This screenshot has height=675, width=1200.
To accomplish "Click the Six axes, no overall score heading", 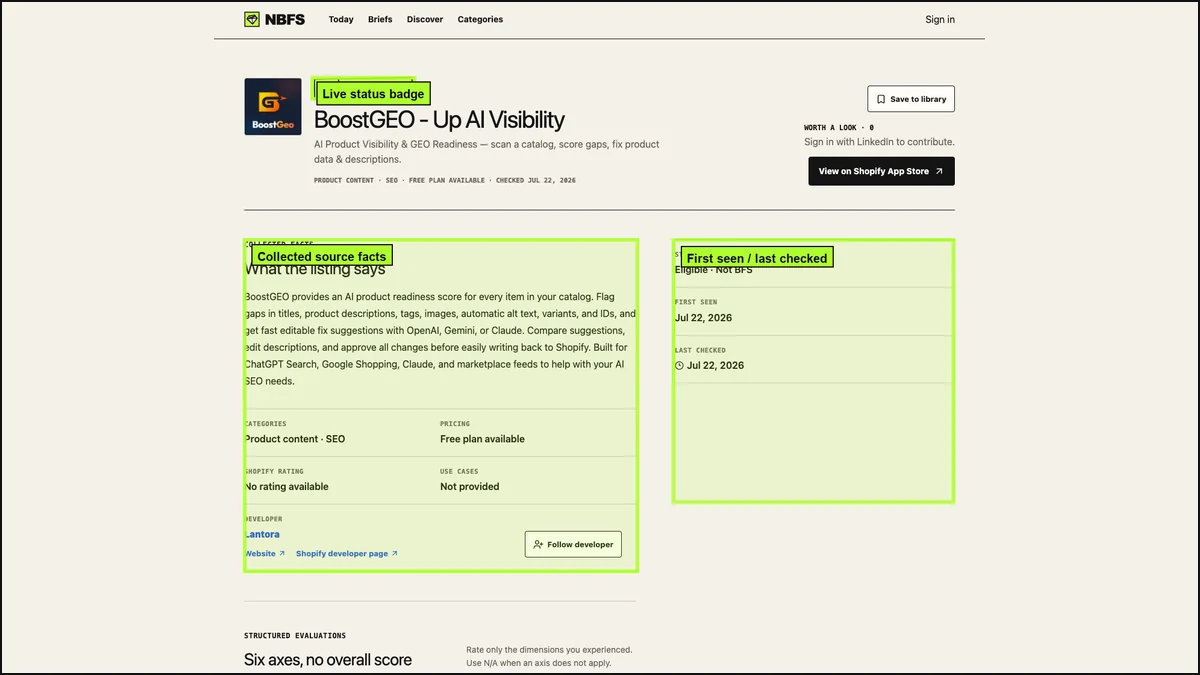I will coord(328,660).
